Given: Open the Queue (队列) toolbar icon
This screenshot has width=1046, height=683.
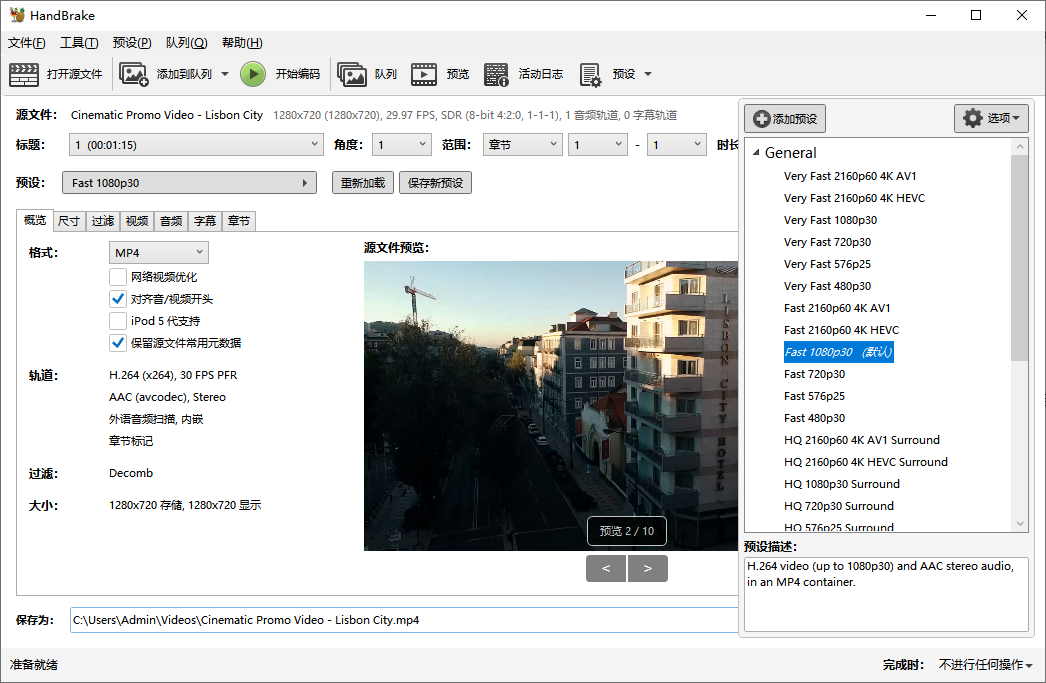Looking at the screenshot, I should click(x=352, y=74).
